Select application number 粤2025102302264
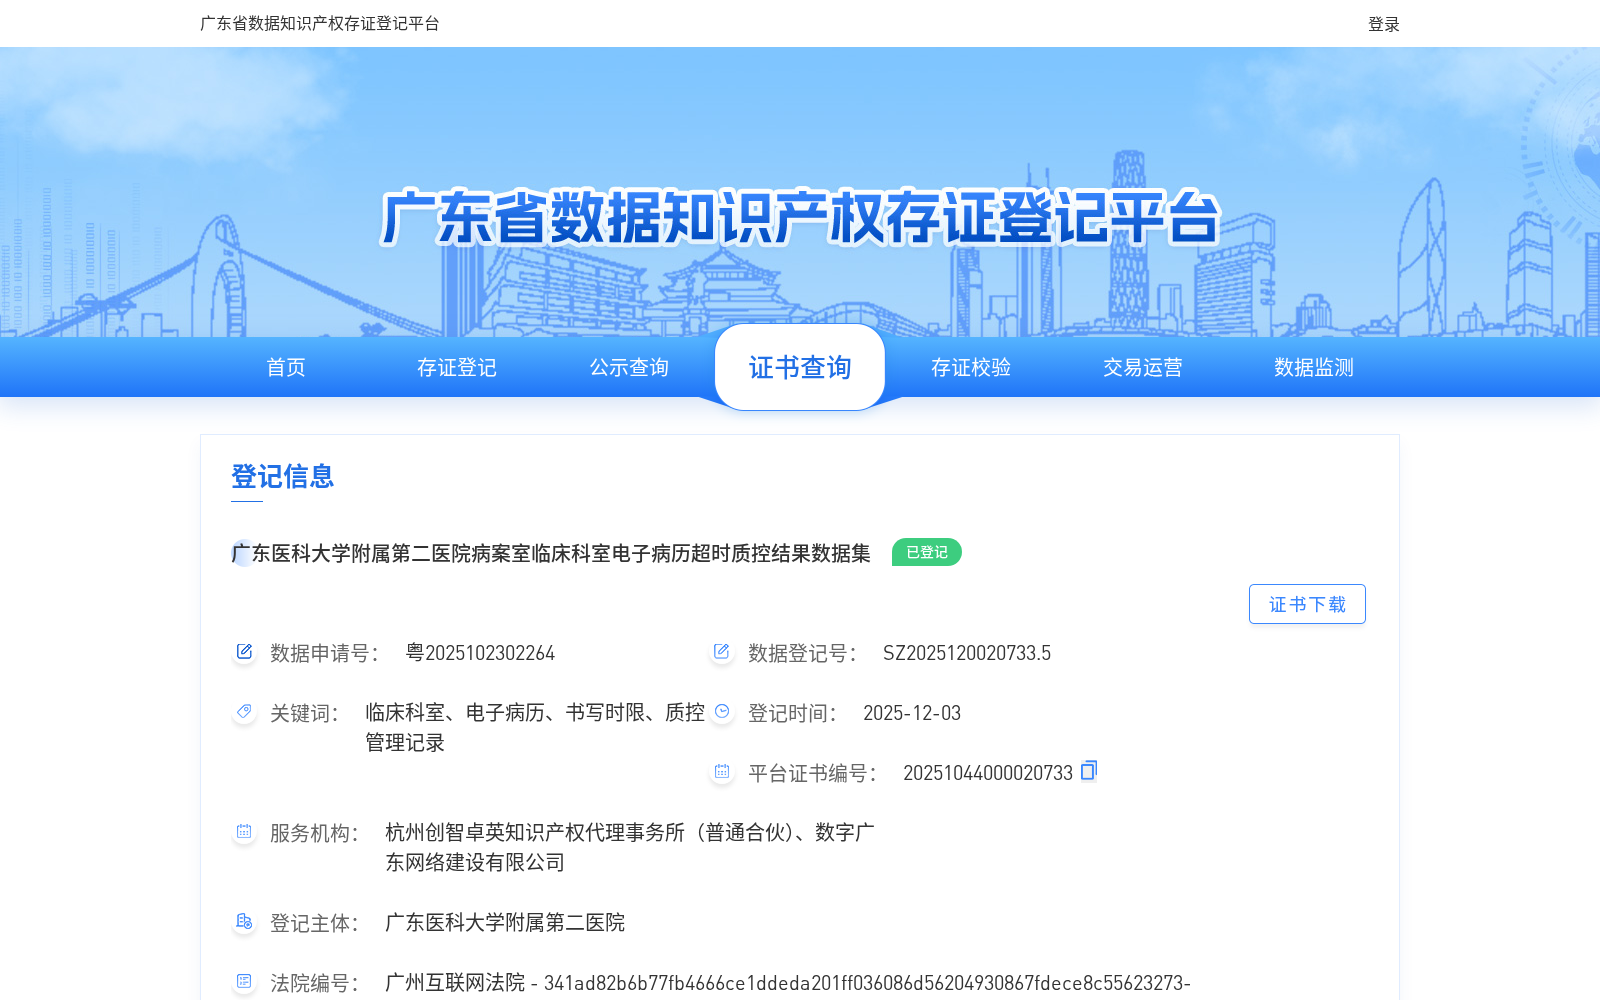 (x=480, y=653)
